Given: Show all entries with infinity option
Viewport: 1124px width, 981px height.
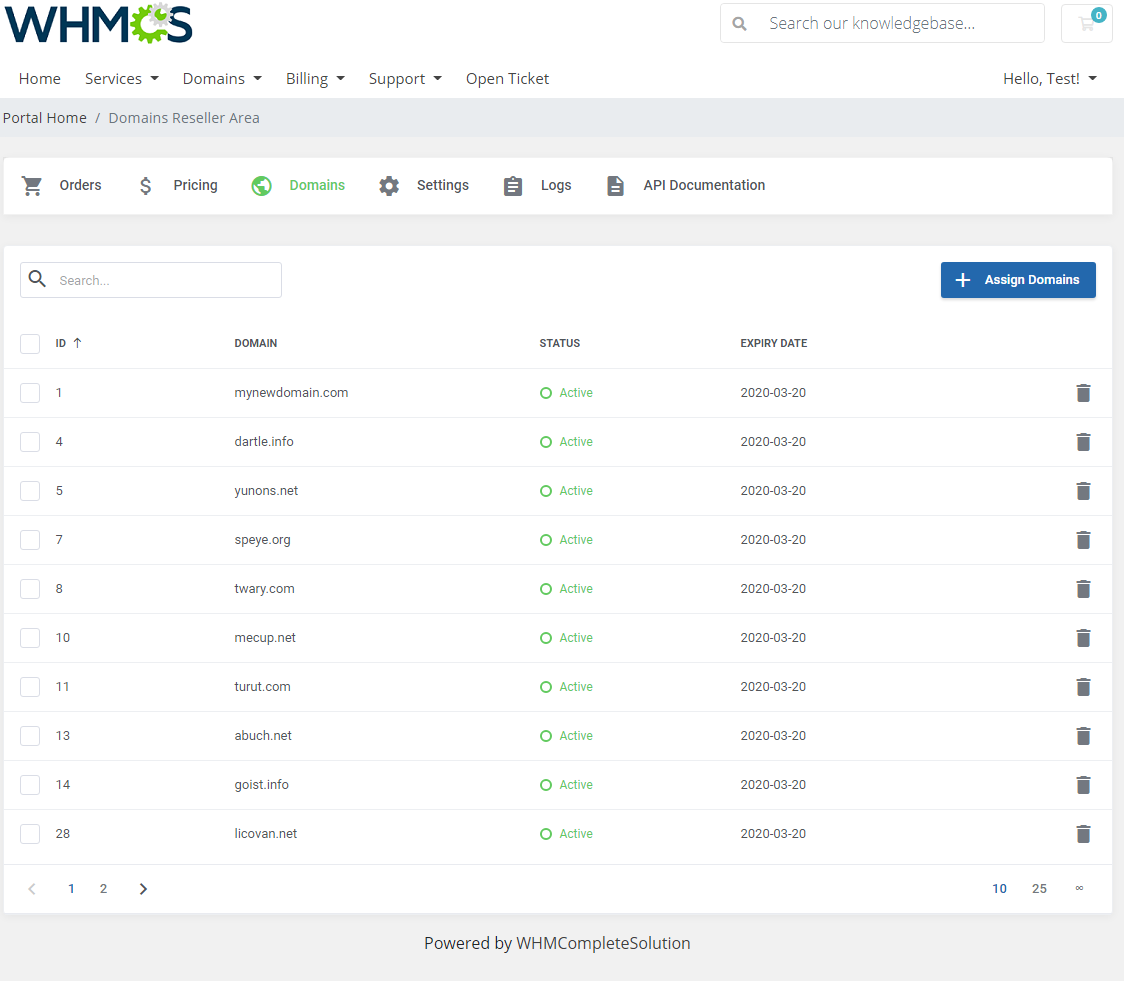Looking at the screenshot, I should pyautogui.click(x=1079, y=889).
